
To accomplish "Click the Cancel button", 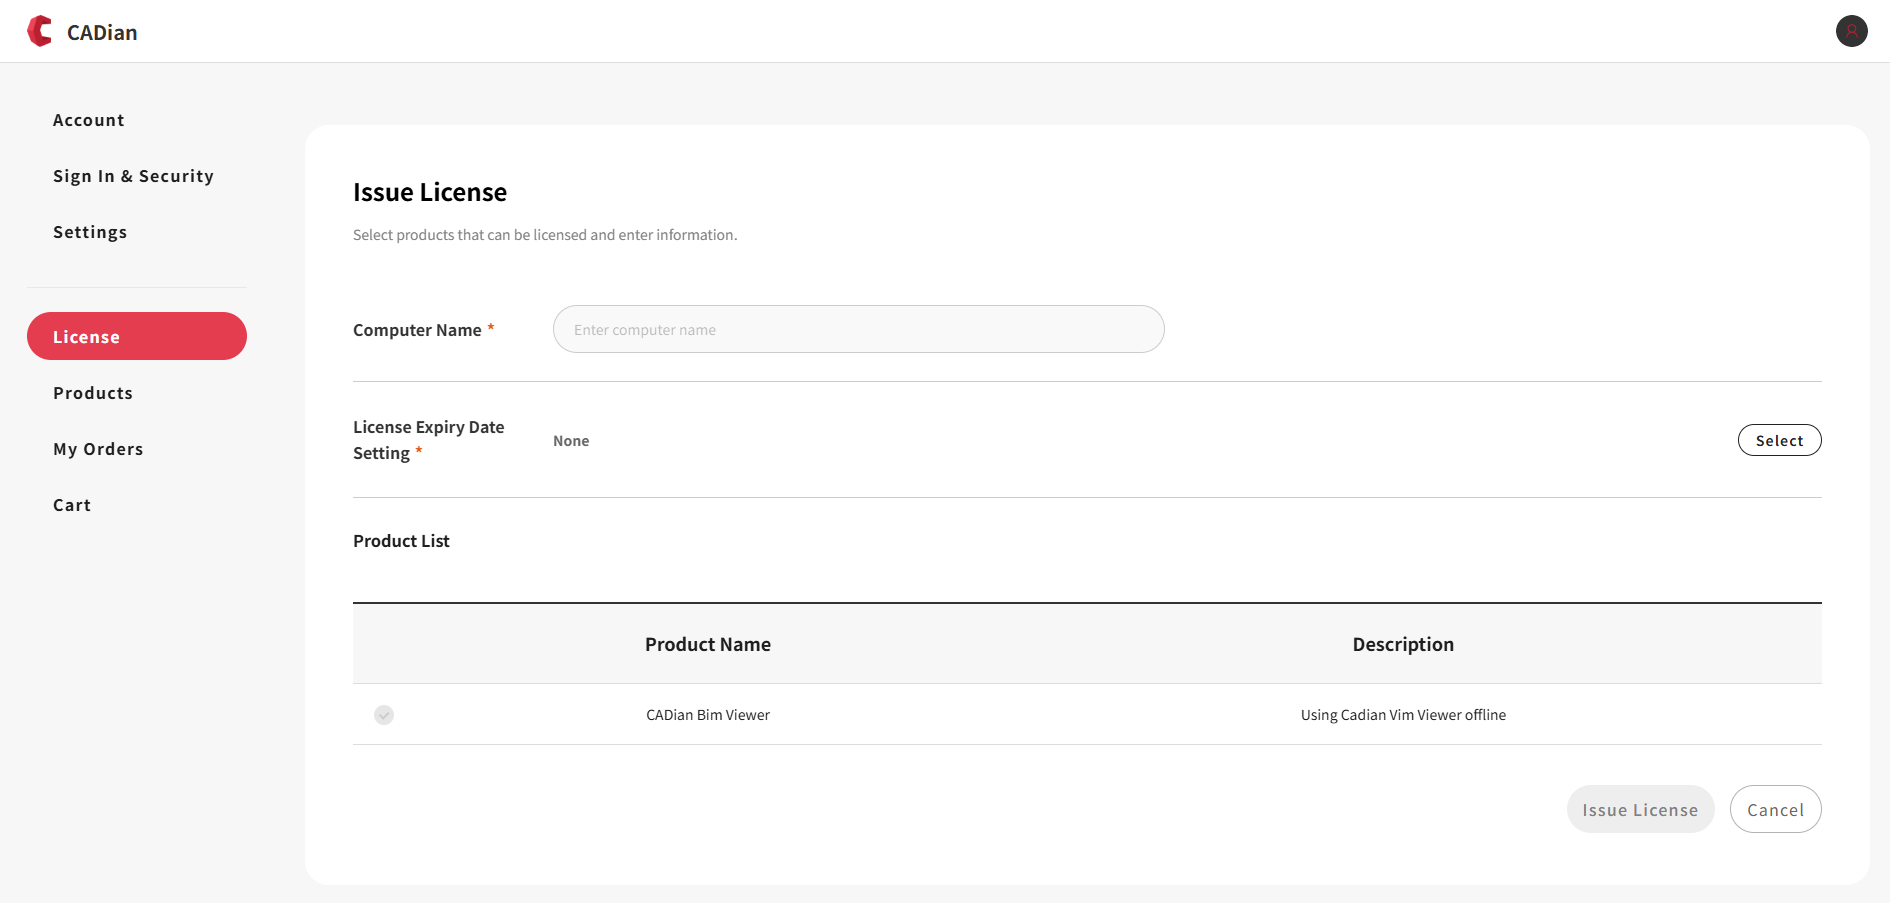I will (x=1775, y=809).
